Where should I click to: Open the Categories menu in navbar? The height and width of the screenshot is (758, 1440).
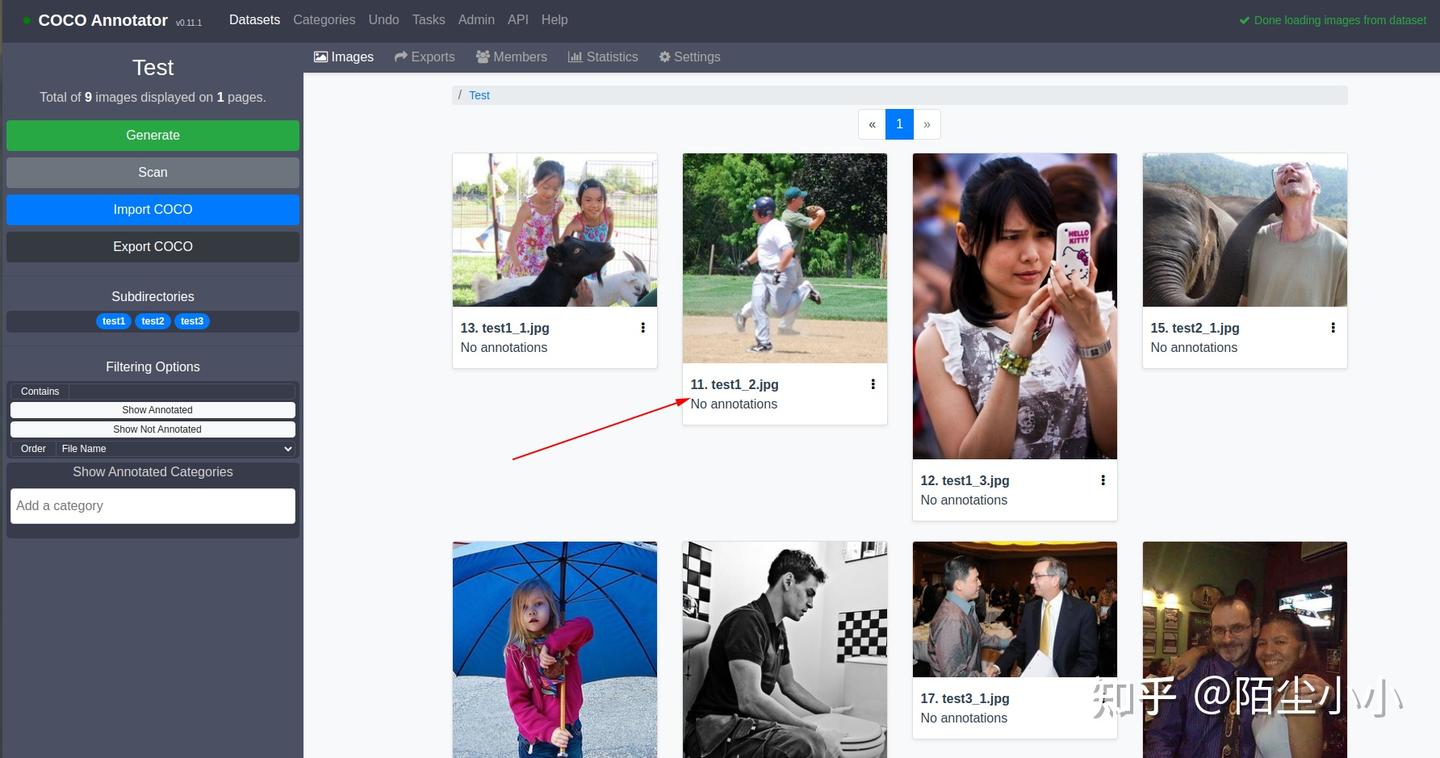(x=324, y=20)
